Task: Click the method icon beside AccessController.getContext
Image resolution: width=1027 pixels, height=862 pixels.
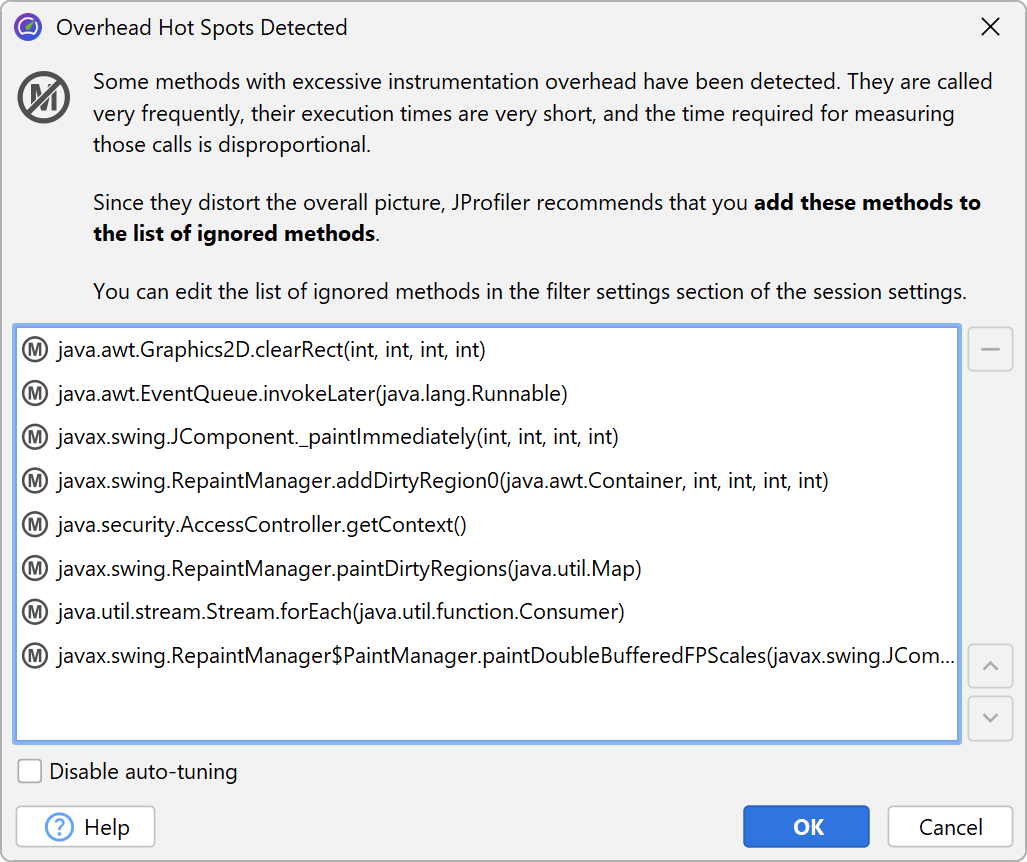Action: pyautogui.click(x=36, y=525)
